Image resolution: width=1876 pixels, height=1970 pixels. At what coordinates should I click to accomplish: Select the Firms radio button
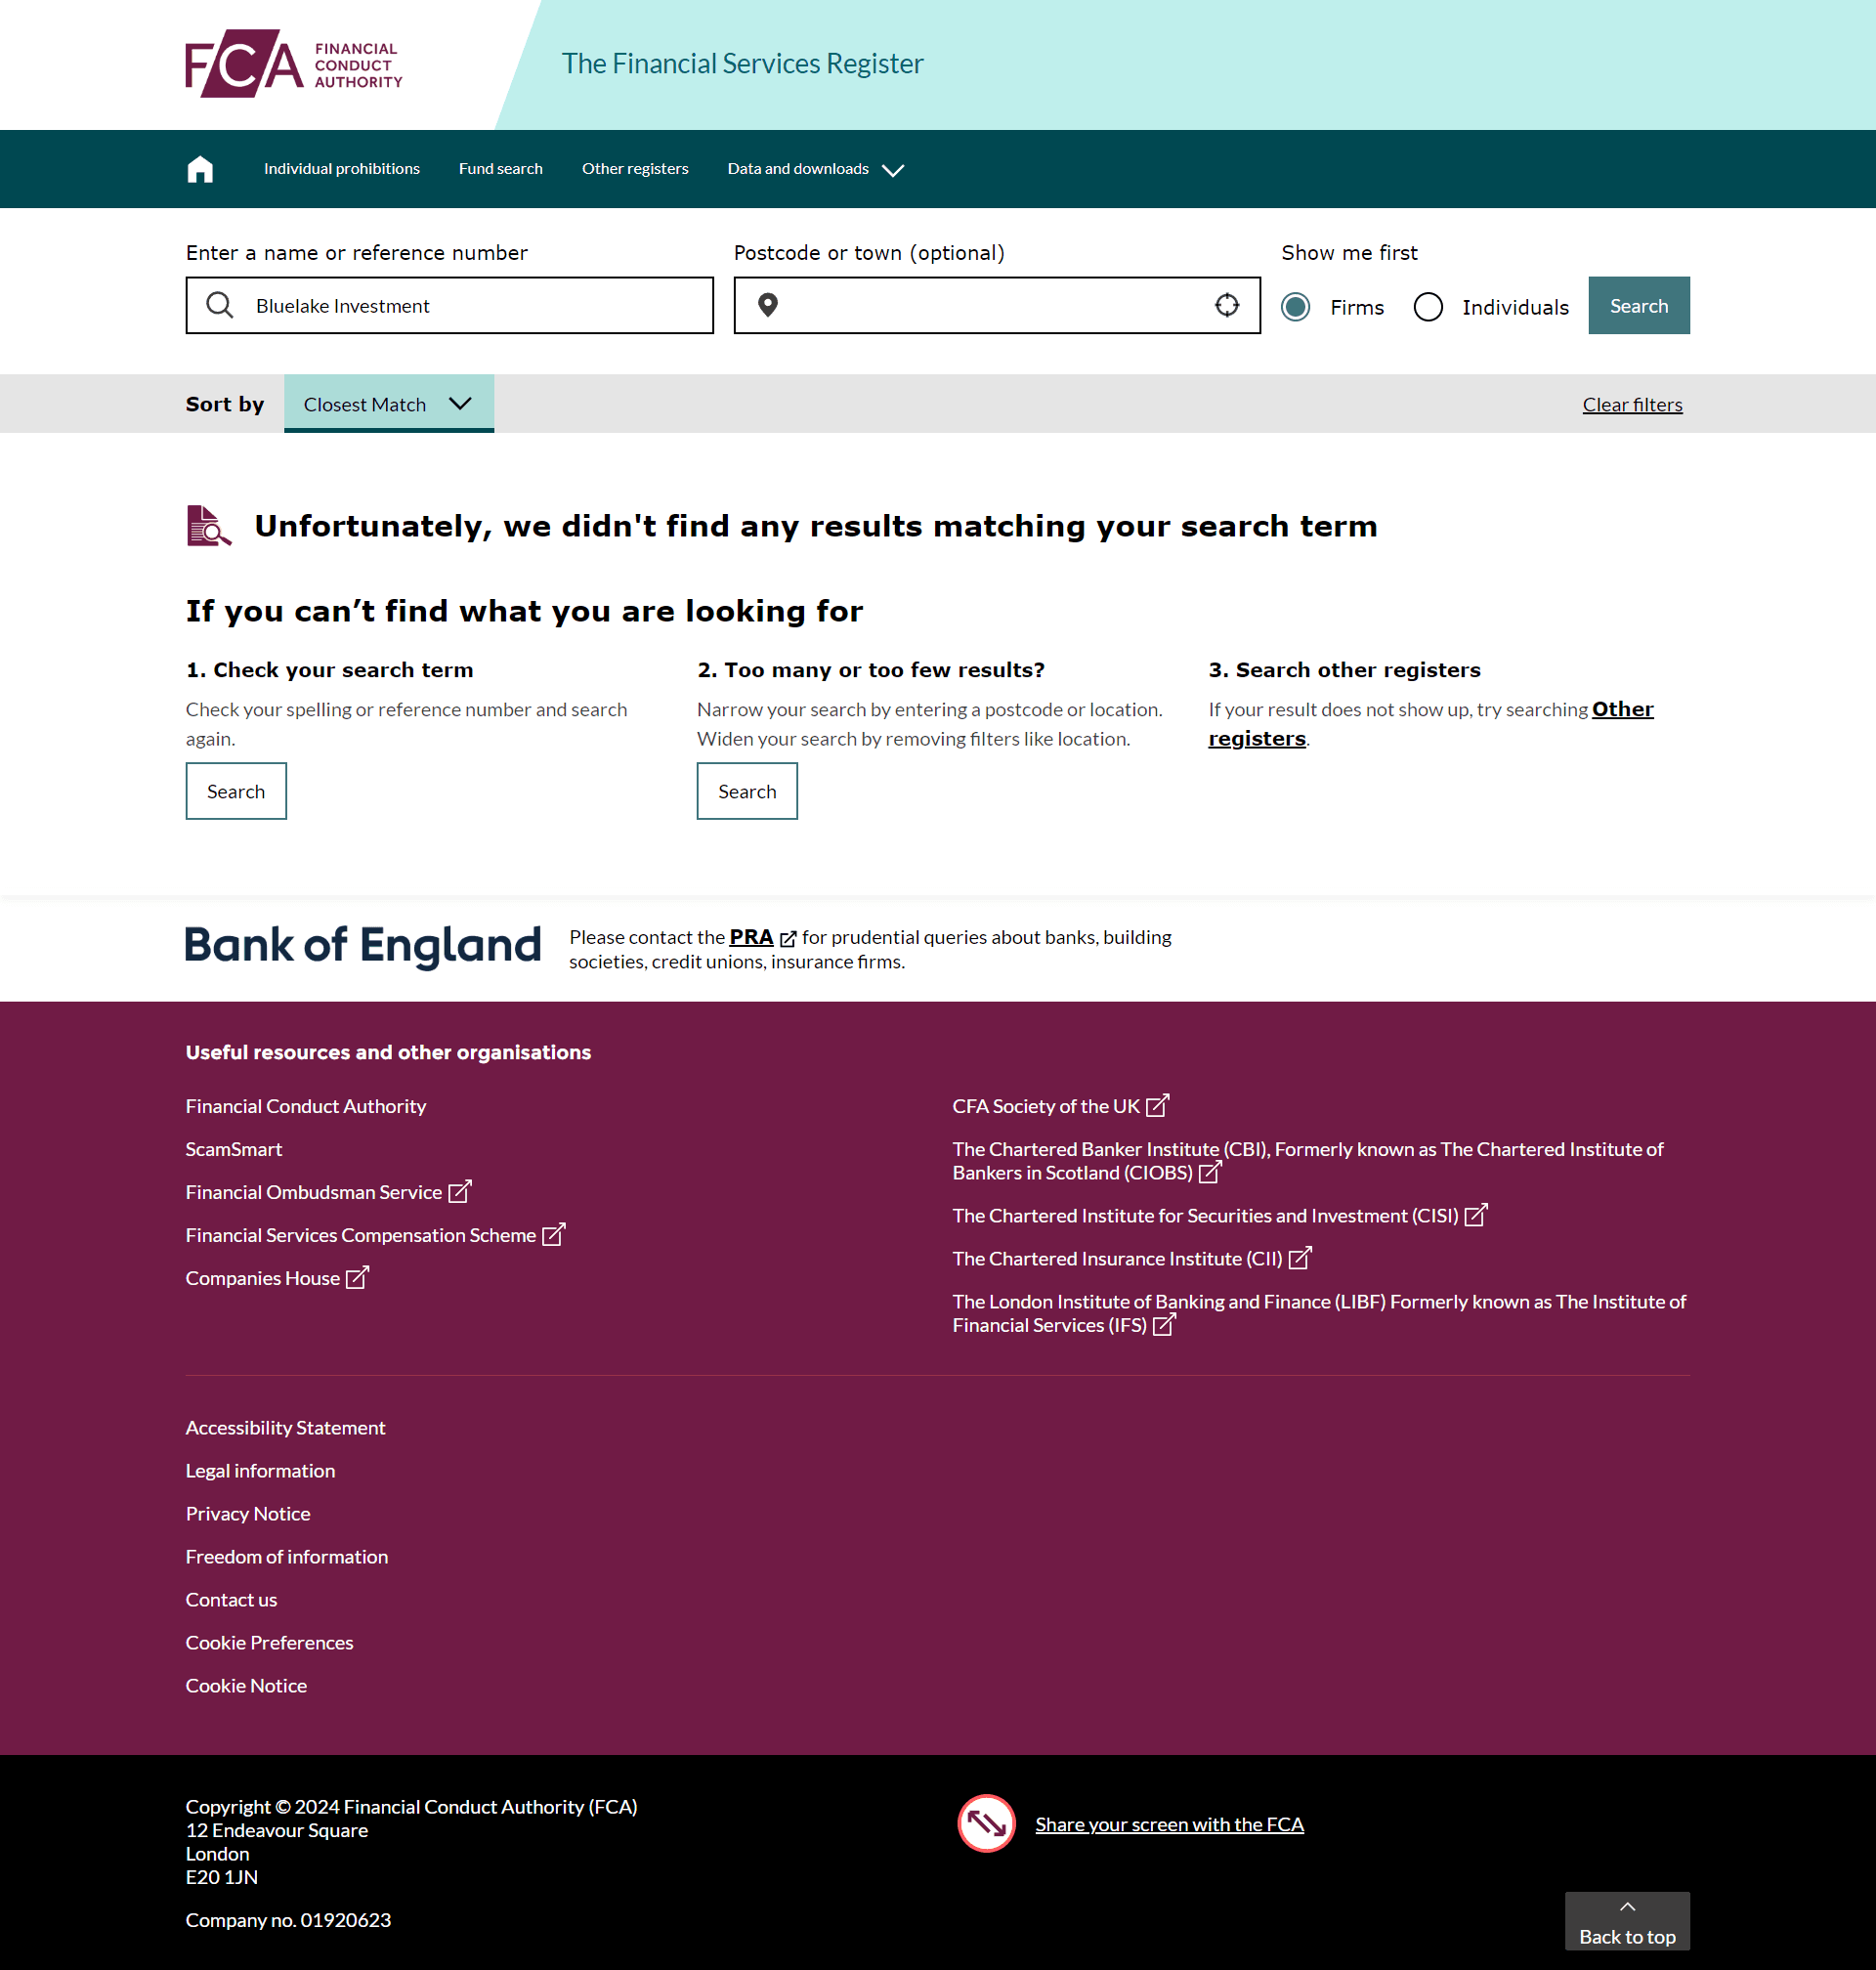(1296, 306)
